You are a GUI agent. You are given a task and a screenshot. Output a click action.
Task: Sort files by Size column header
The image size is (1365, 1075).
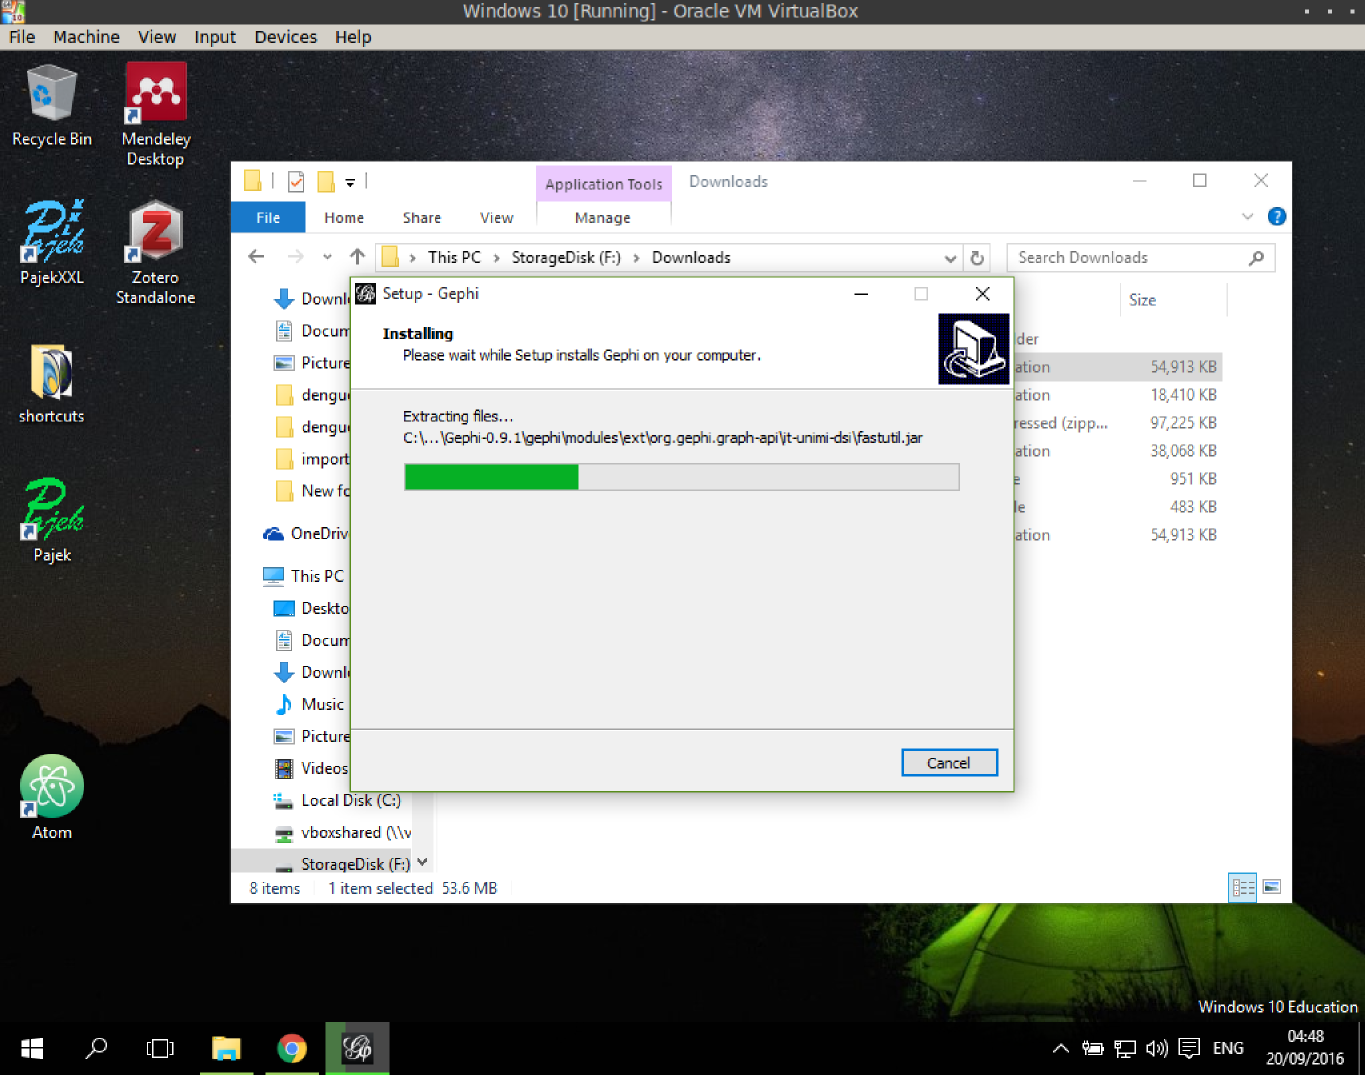tap(1142, 300)
